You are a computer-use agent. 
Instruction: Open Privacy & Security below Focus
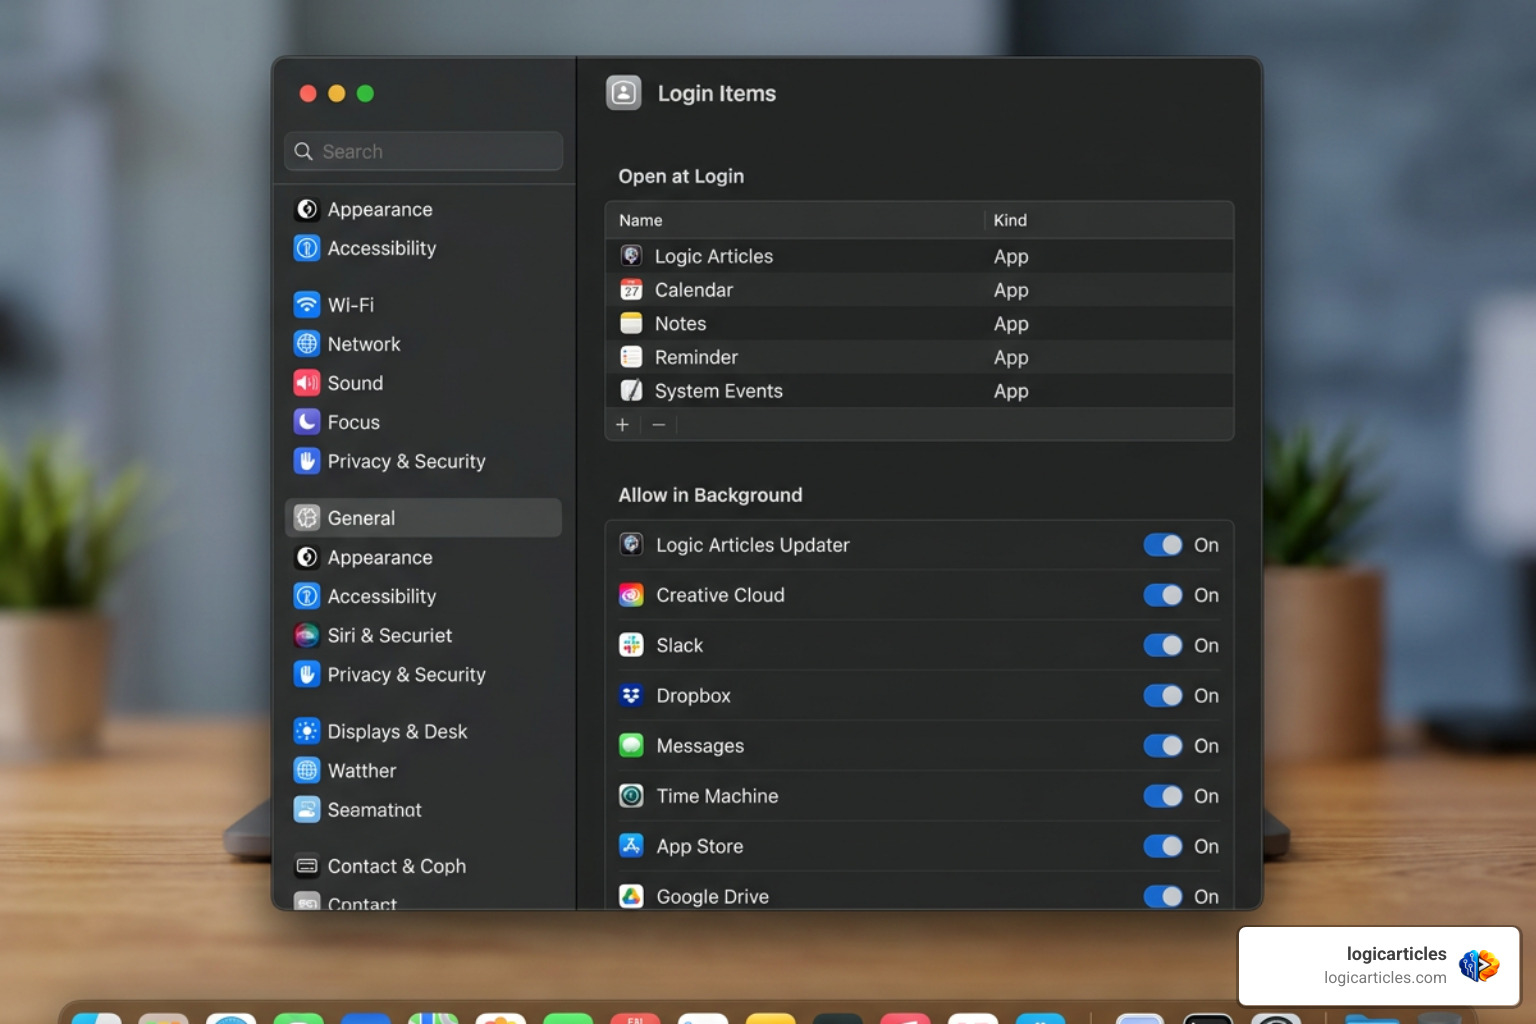(x=406, y=461)
